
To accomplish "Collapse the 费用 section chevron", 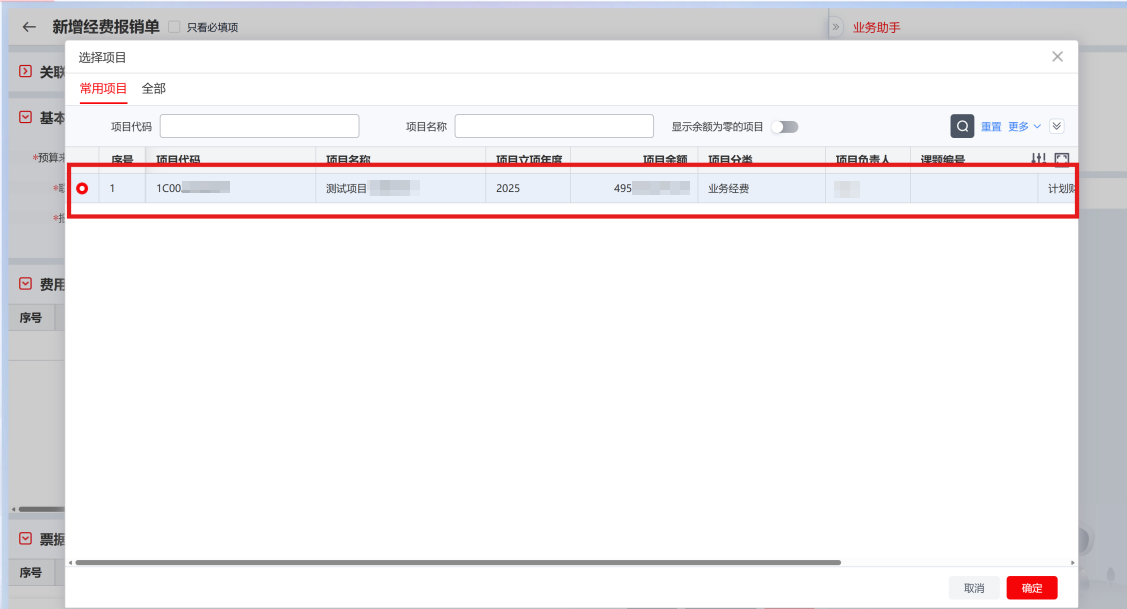I will coord(26,284).
